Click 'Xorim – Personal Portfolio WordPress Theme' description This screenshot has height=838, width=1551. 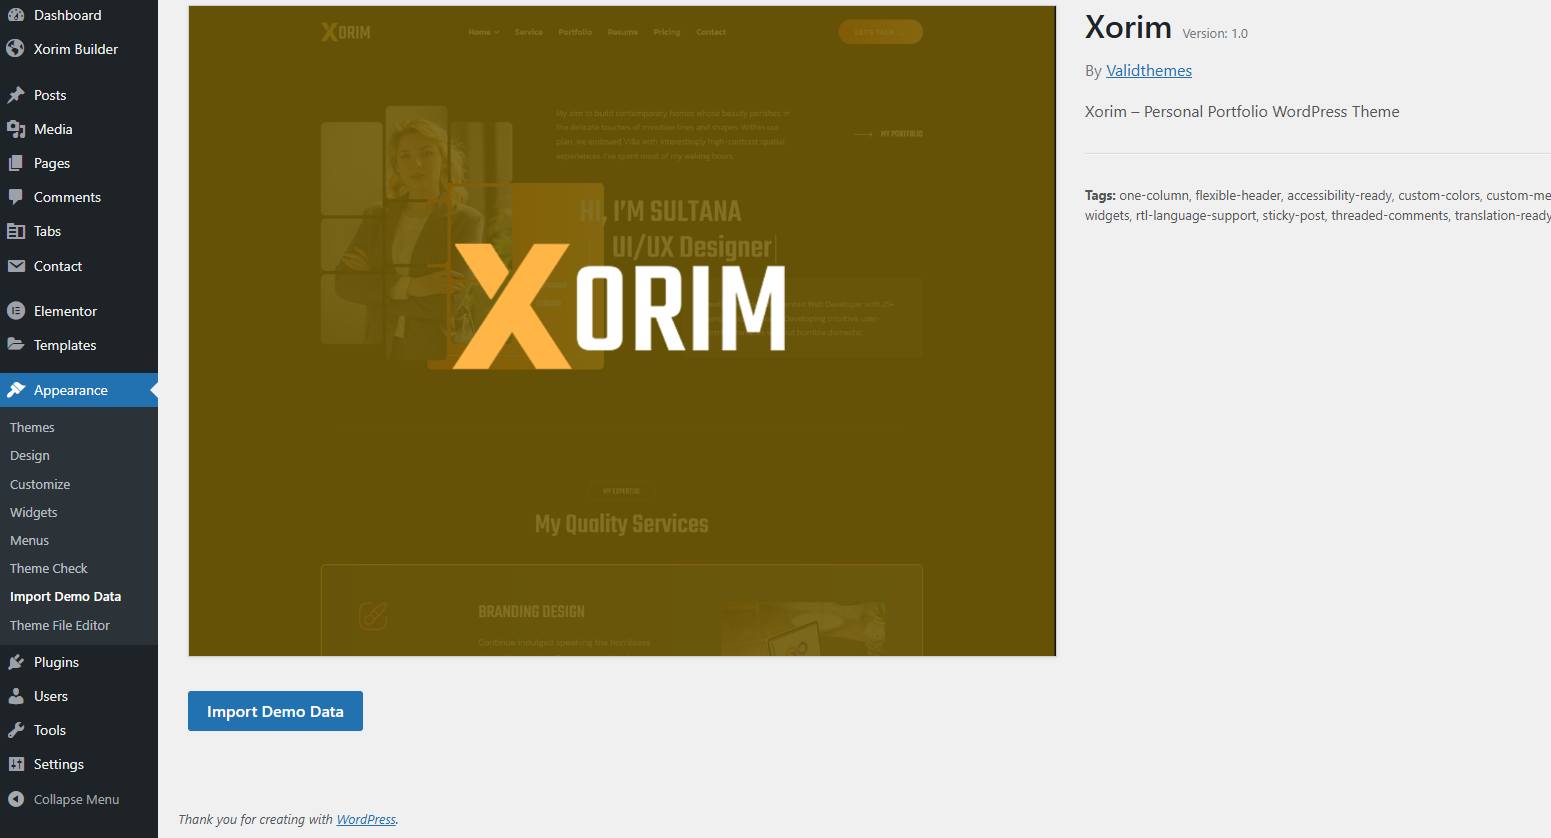1242,112
